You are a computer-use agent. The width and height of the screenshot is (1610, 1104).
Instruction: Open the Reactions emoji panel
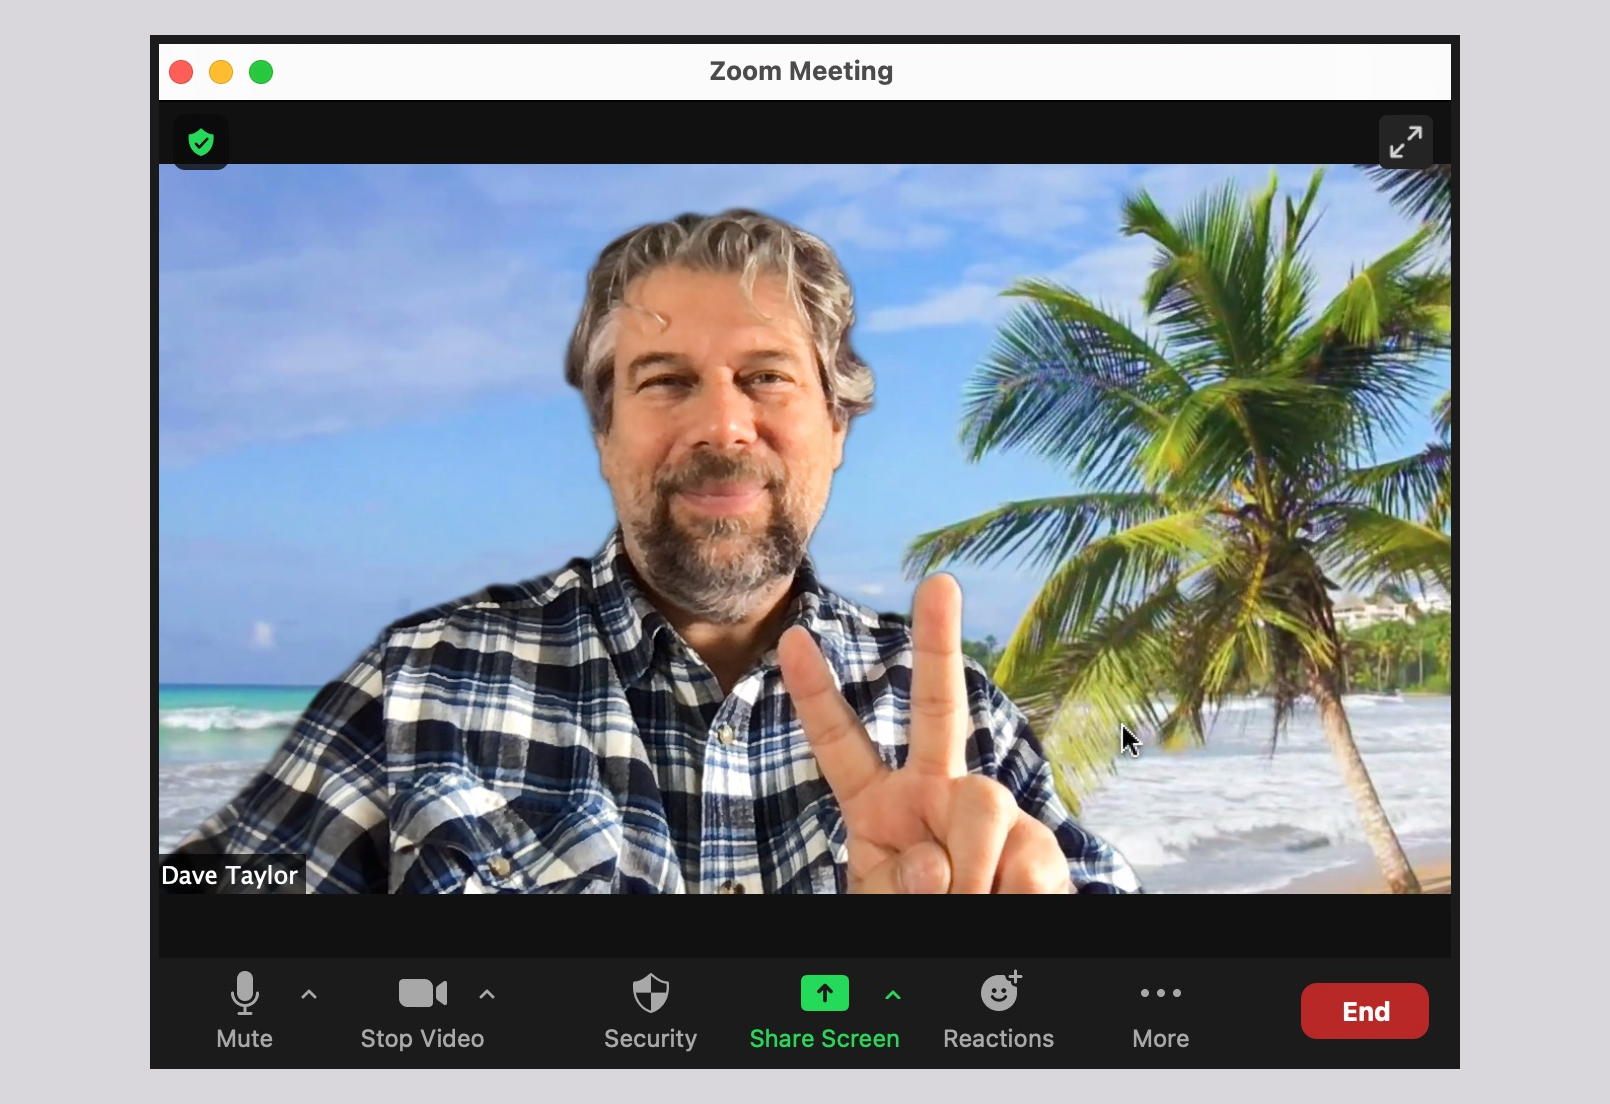999,993
